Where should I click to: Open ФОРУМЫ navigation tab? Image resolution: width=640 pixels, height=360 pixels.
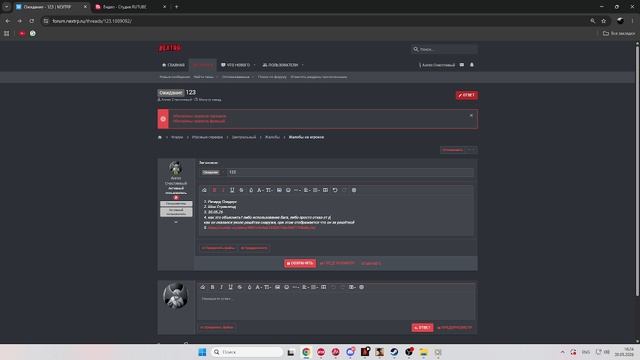[202, 65]
